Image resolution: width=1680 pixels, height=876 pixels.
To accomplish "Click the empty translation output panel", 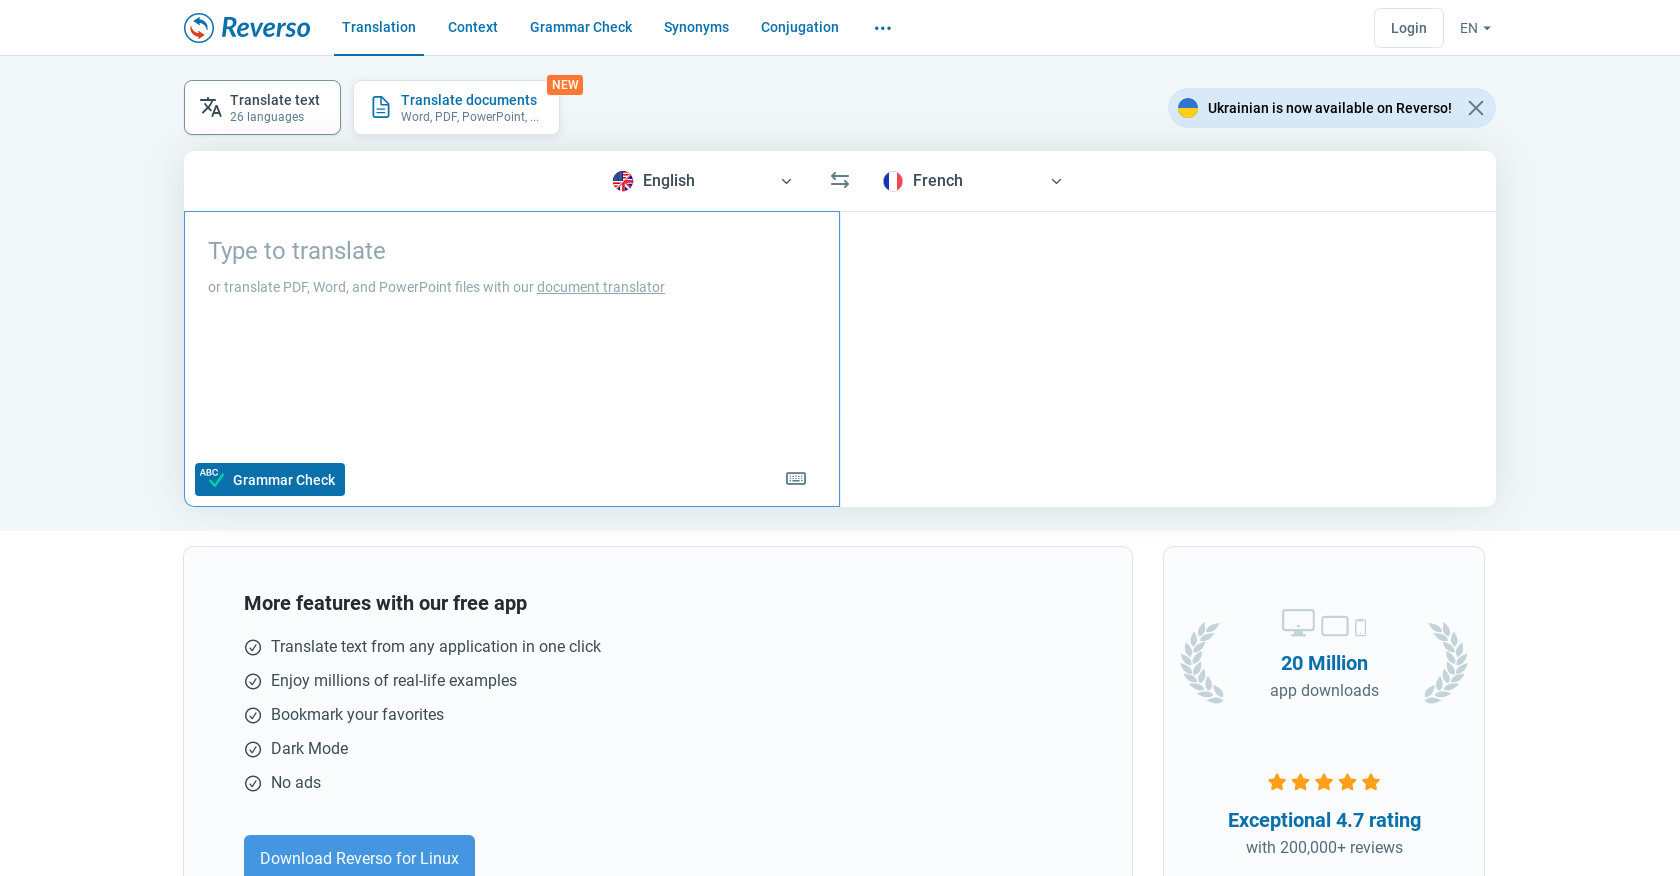I will (x=1168, y=359).
